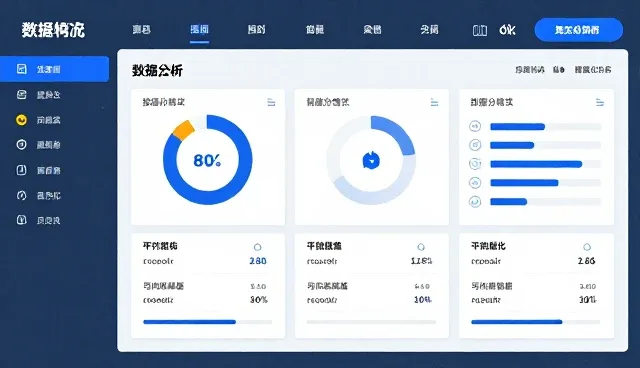Select the first top navigation tab
Screen dimensions: 640x368
point(142,29)
